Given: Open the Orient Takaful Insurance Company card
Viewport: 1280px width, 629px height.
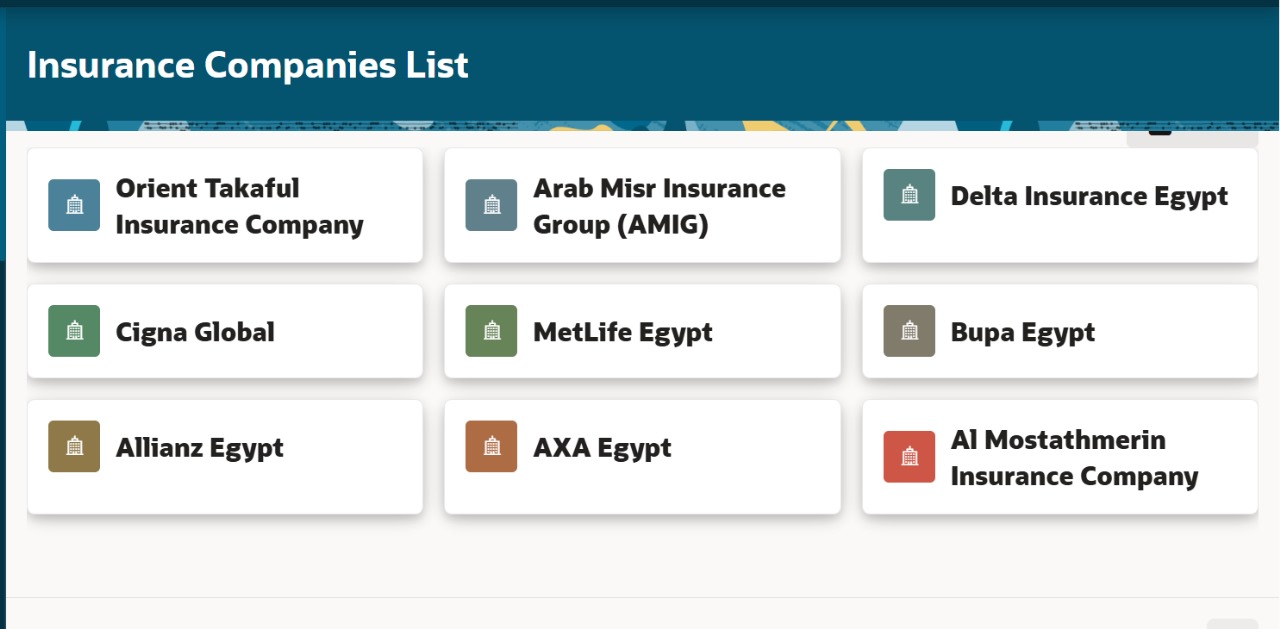Looking at the screenshot, I should (225, 205).
